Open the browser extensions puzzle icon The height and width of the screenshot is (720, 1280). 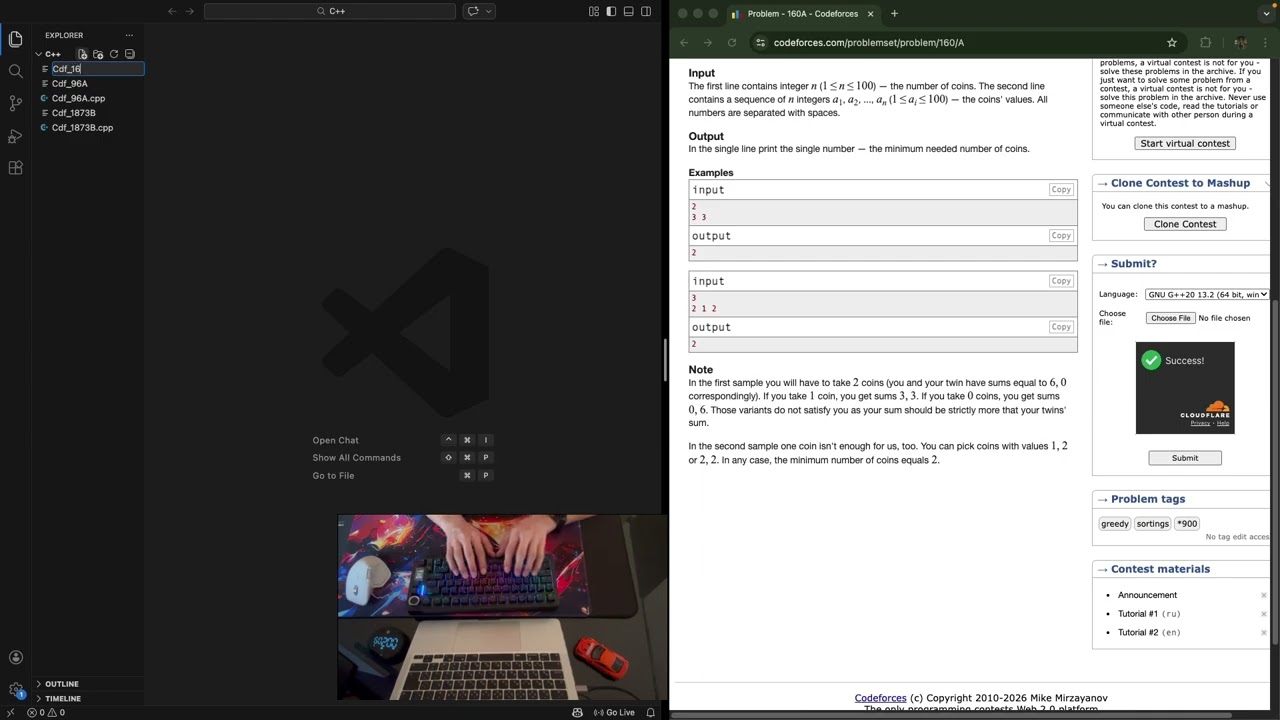(x=1205, y=43)
